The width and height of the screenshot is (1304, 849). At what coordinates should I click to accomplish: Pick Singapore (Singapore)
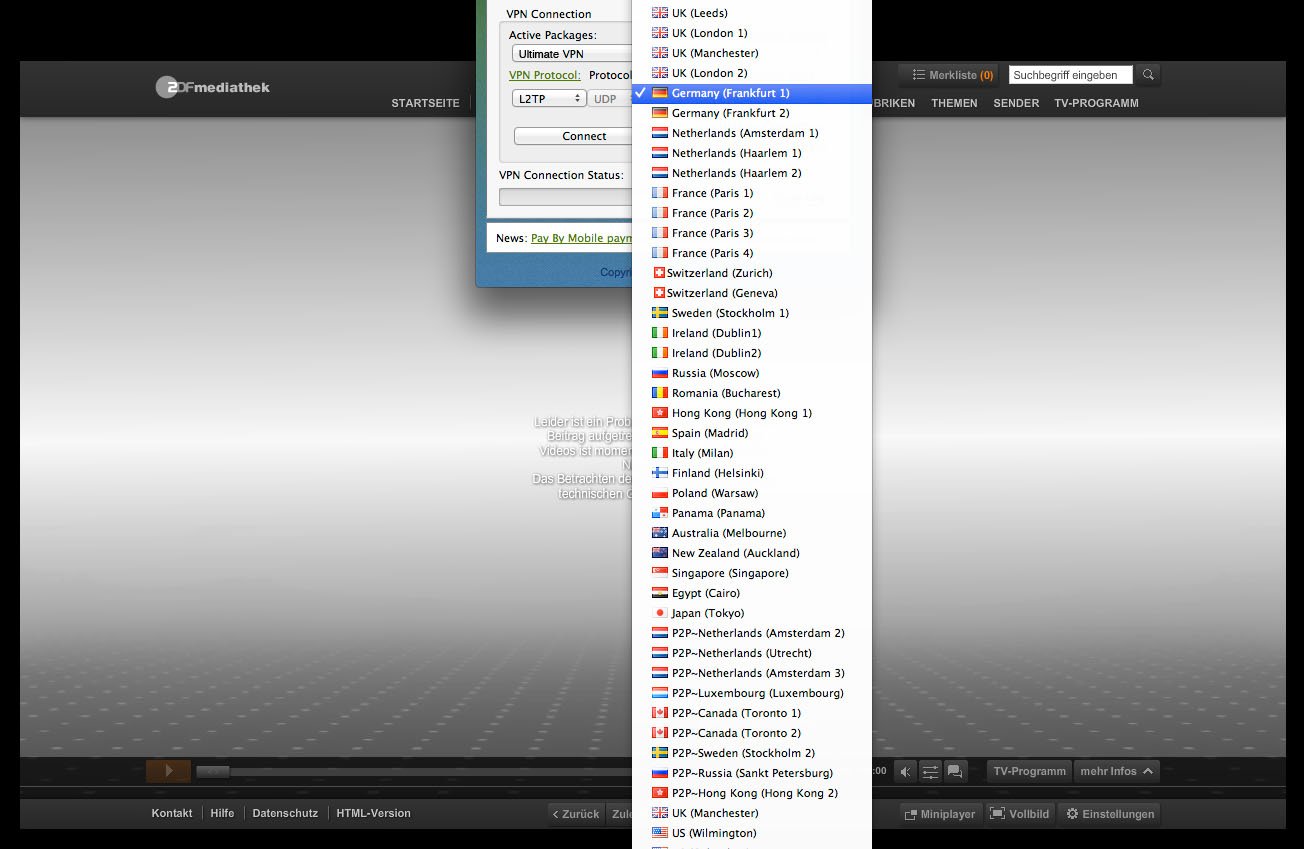752,573
